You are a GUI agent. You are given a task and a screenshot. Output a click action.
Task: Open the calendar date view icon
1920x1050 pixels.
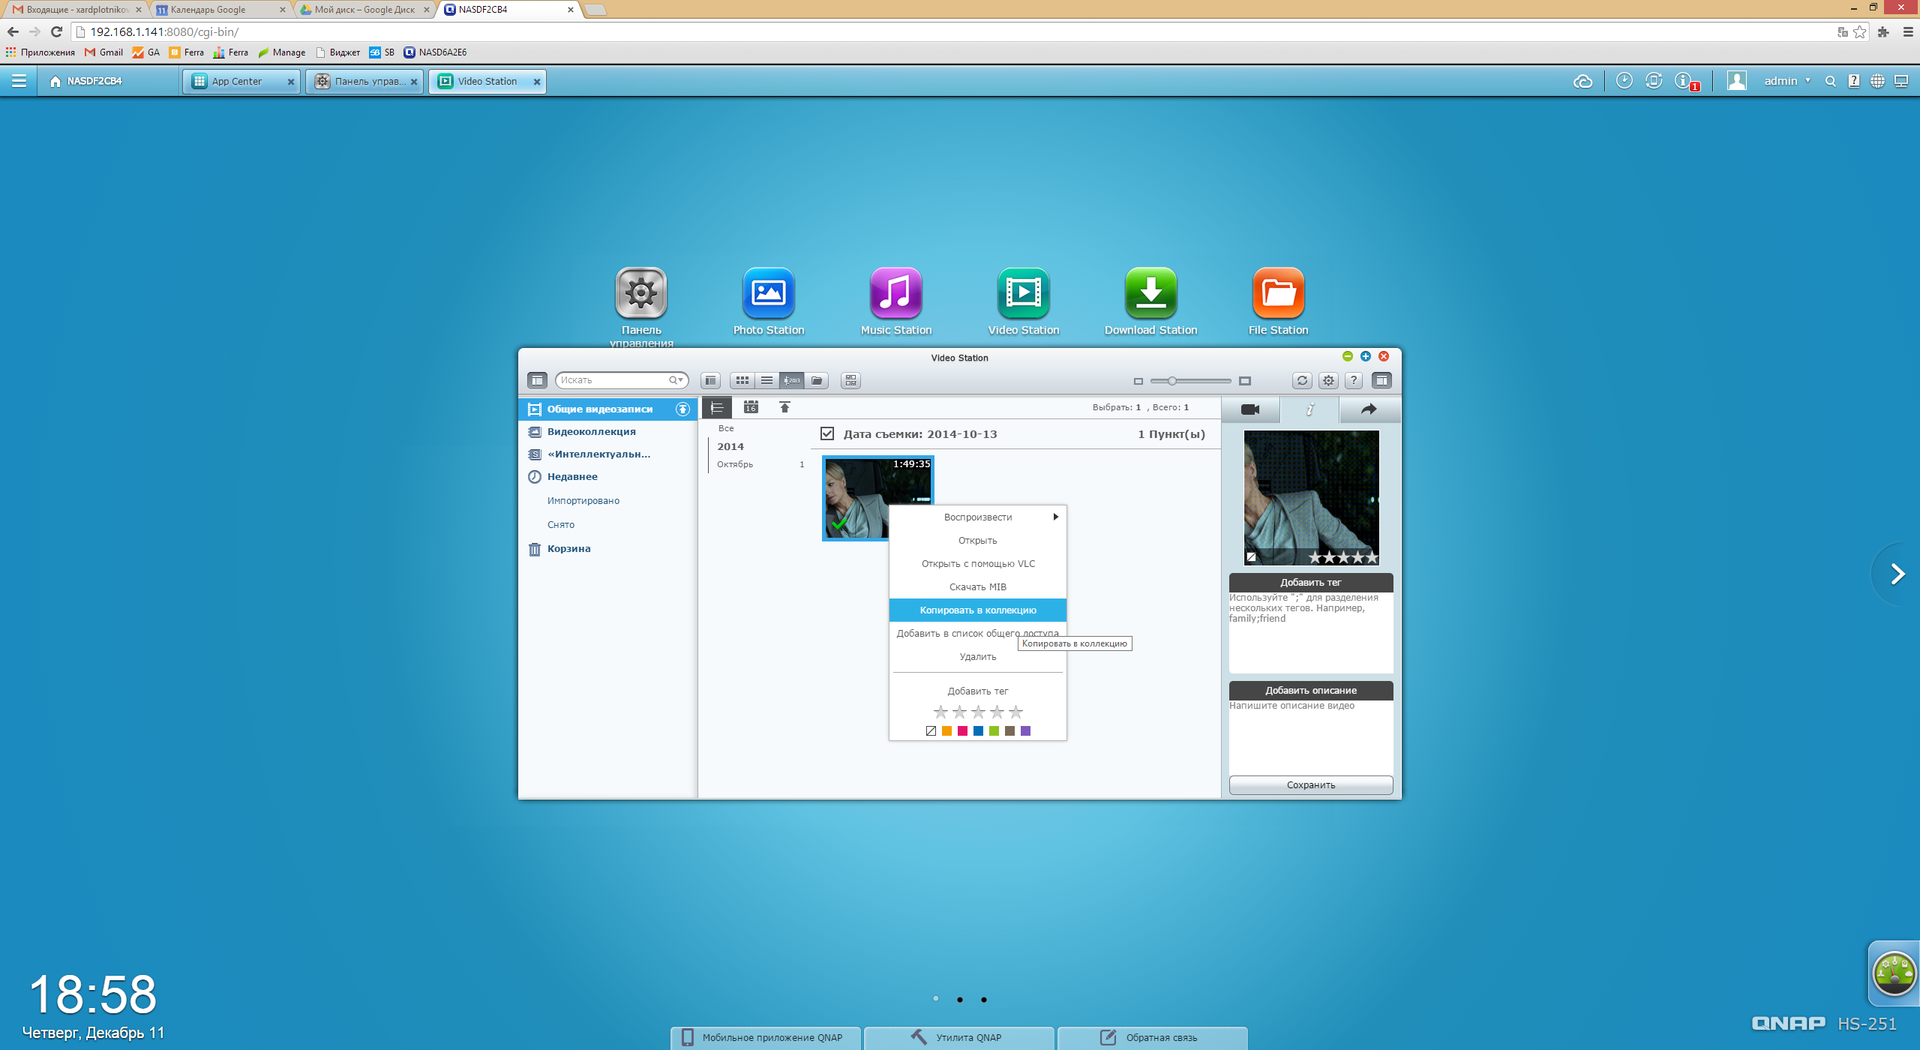[x=751, y=408]
